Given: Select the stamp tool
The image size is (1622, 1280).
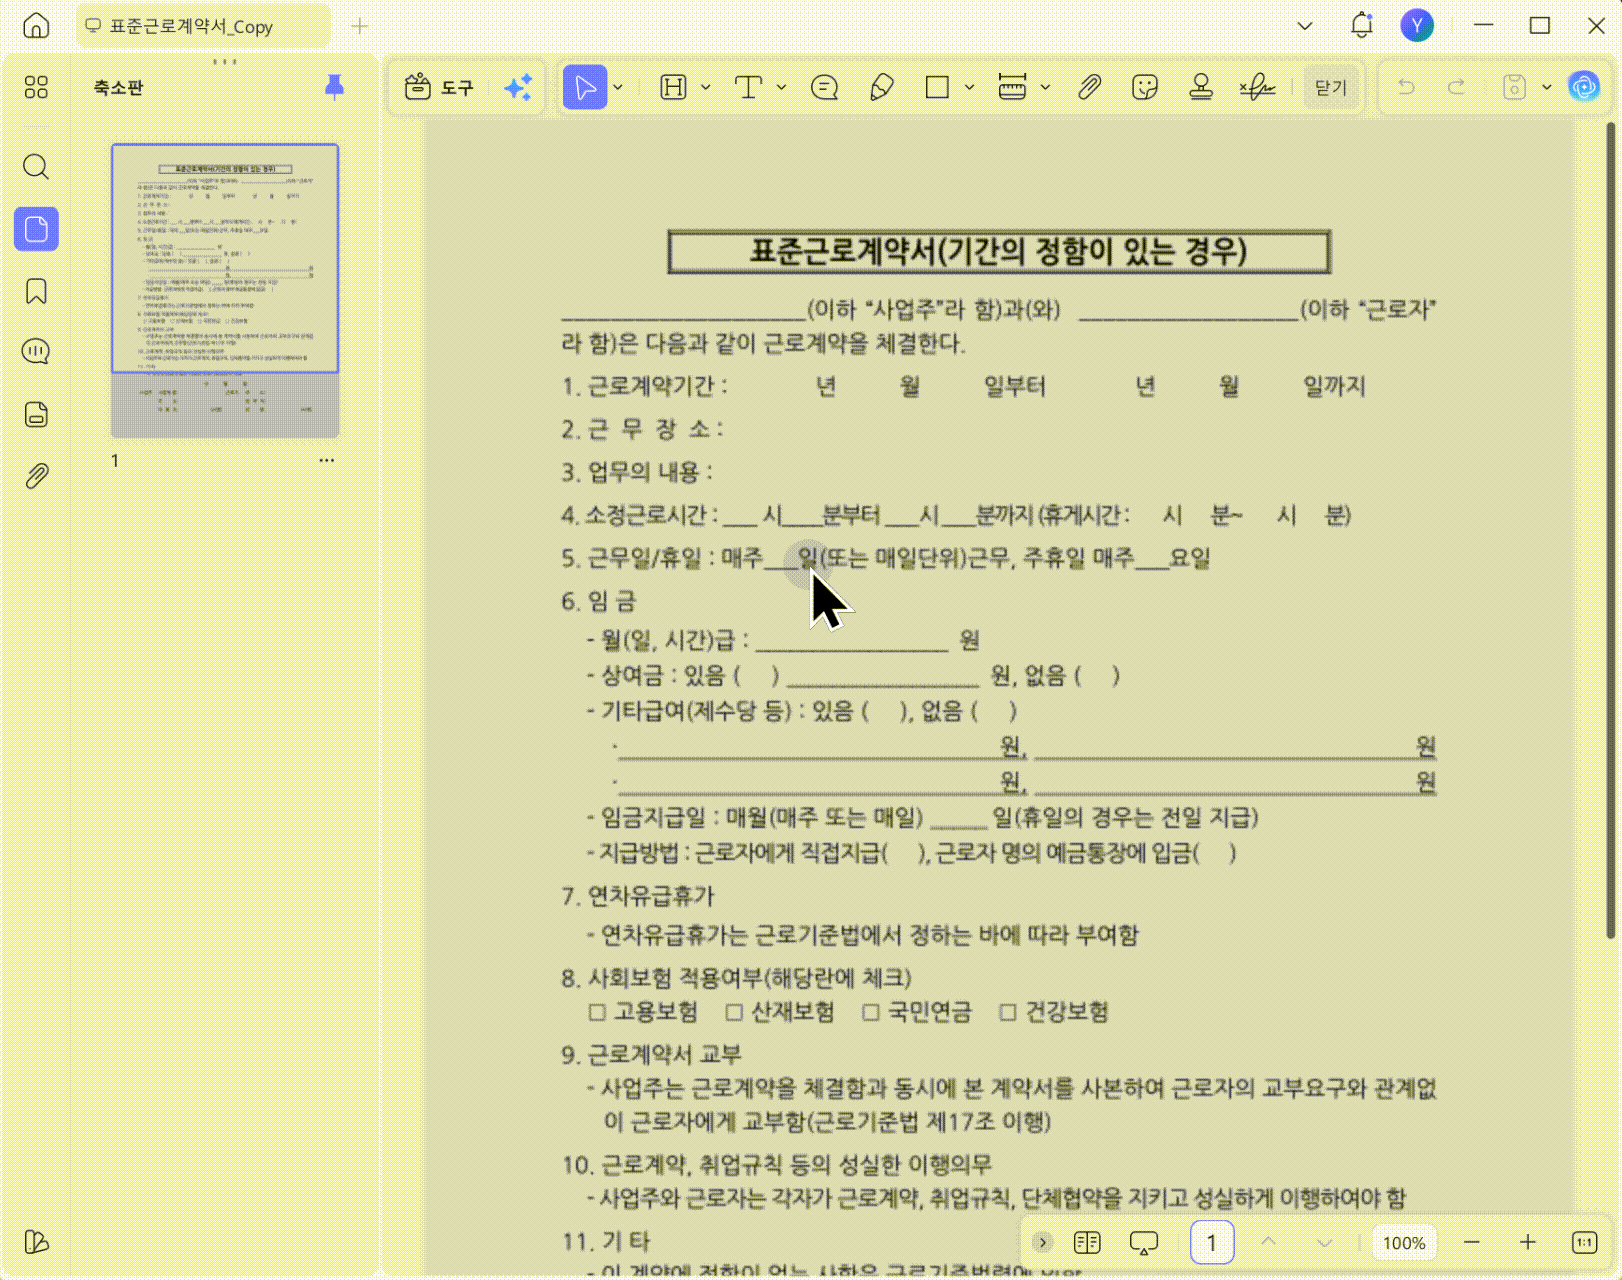Looking at the screenshot, I should (1201, 88).
